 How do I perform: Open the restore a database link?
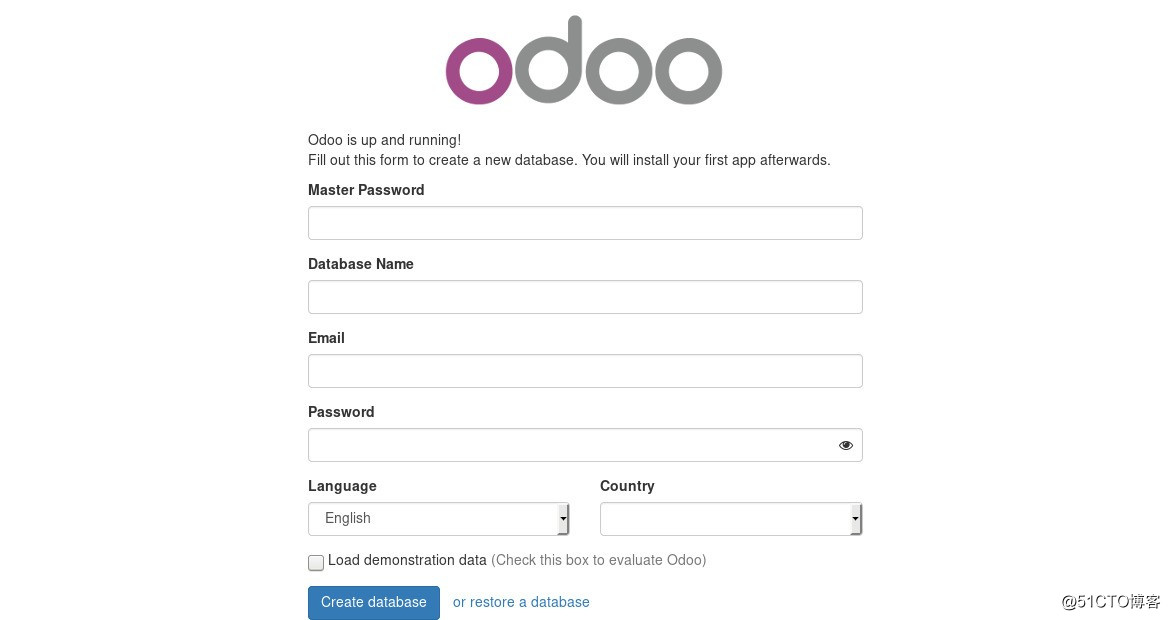tap(521, 602)
